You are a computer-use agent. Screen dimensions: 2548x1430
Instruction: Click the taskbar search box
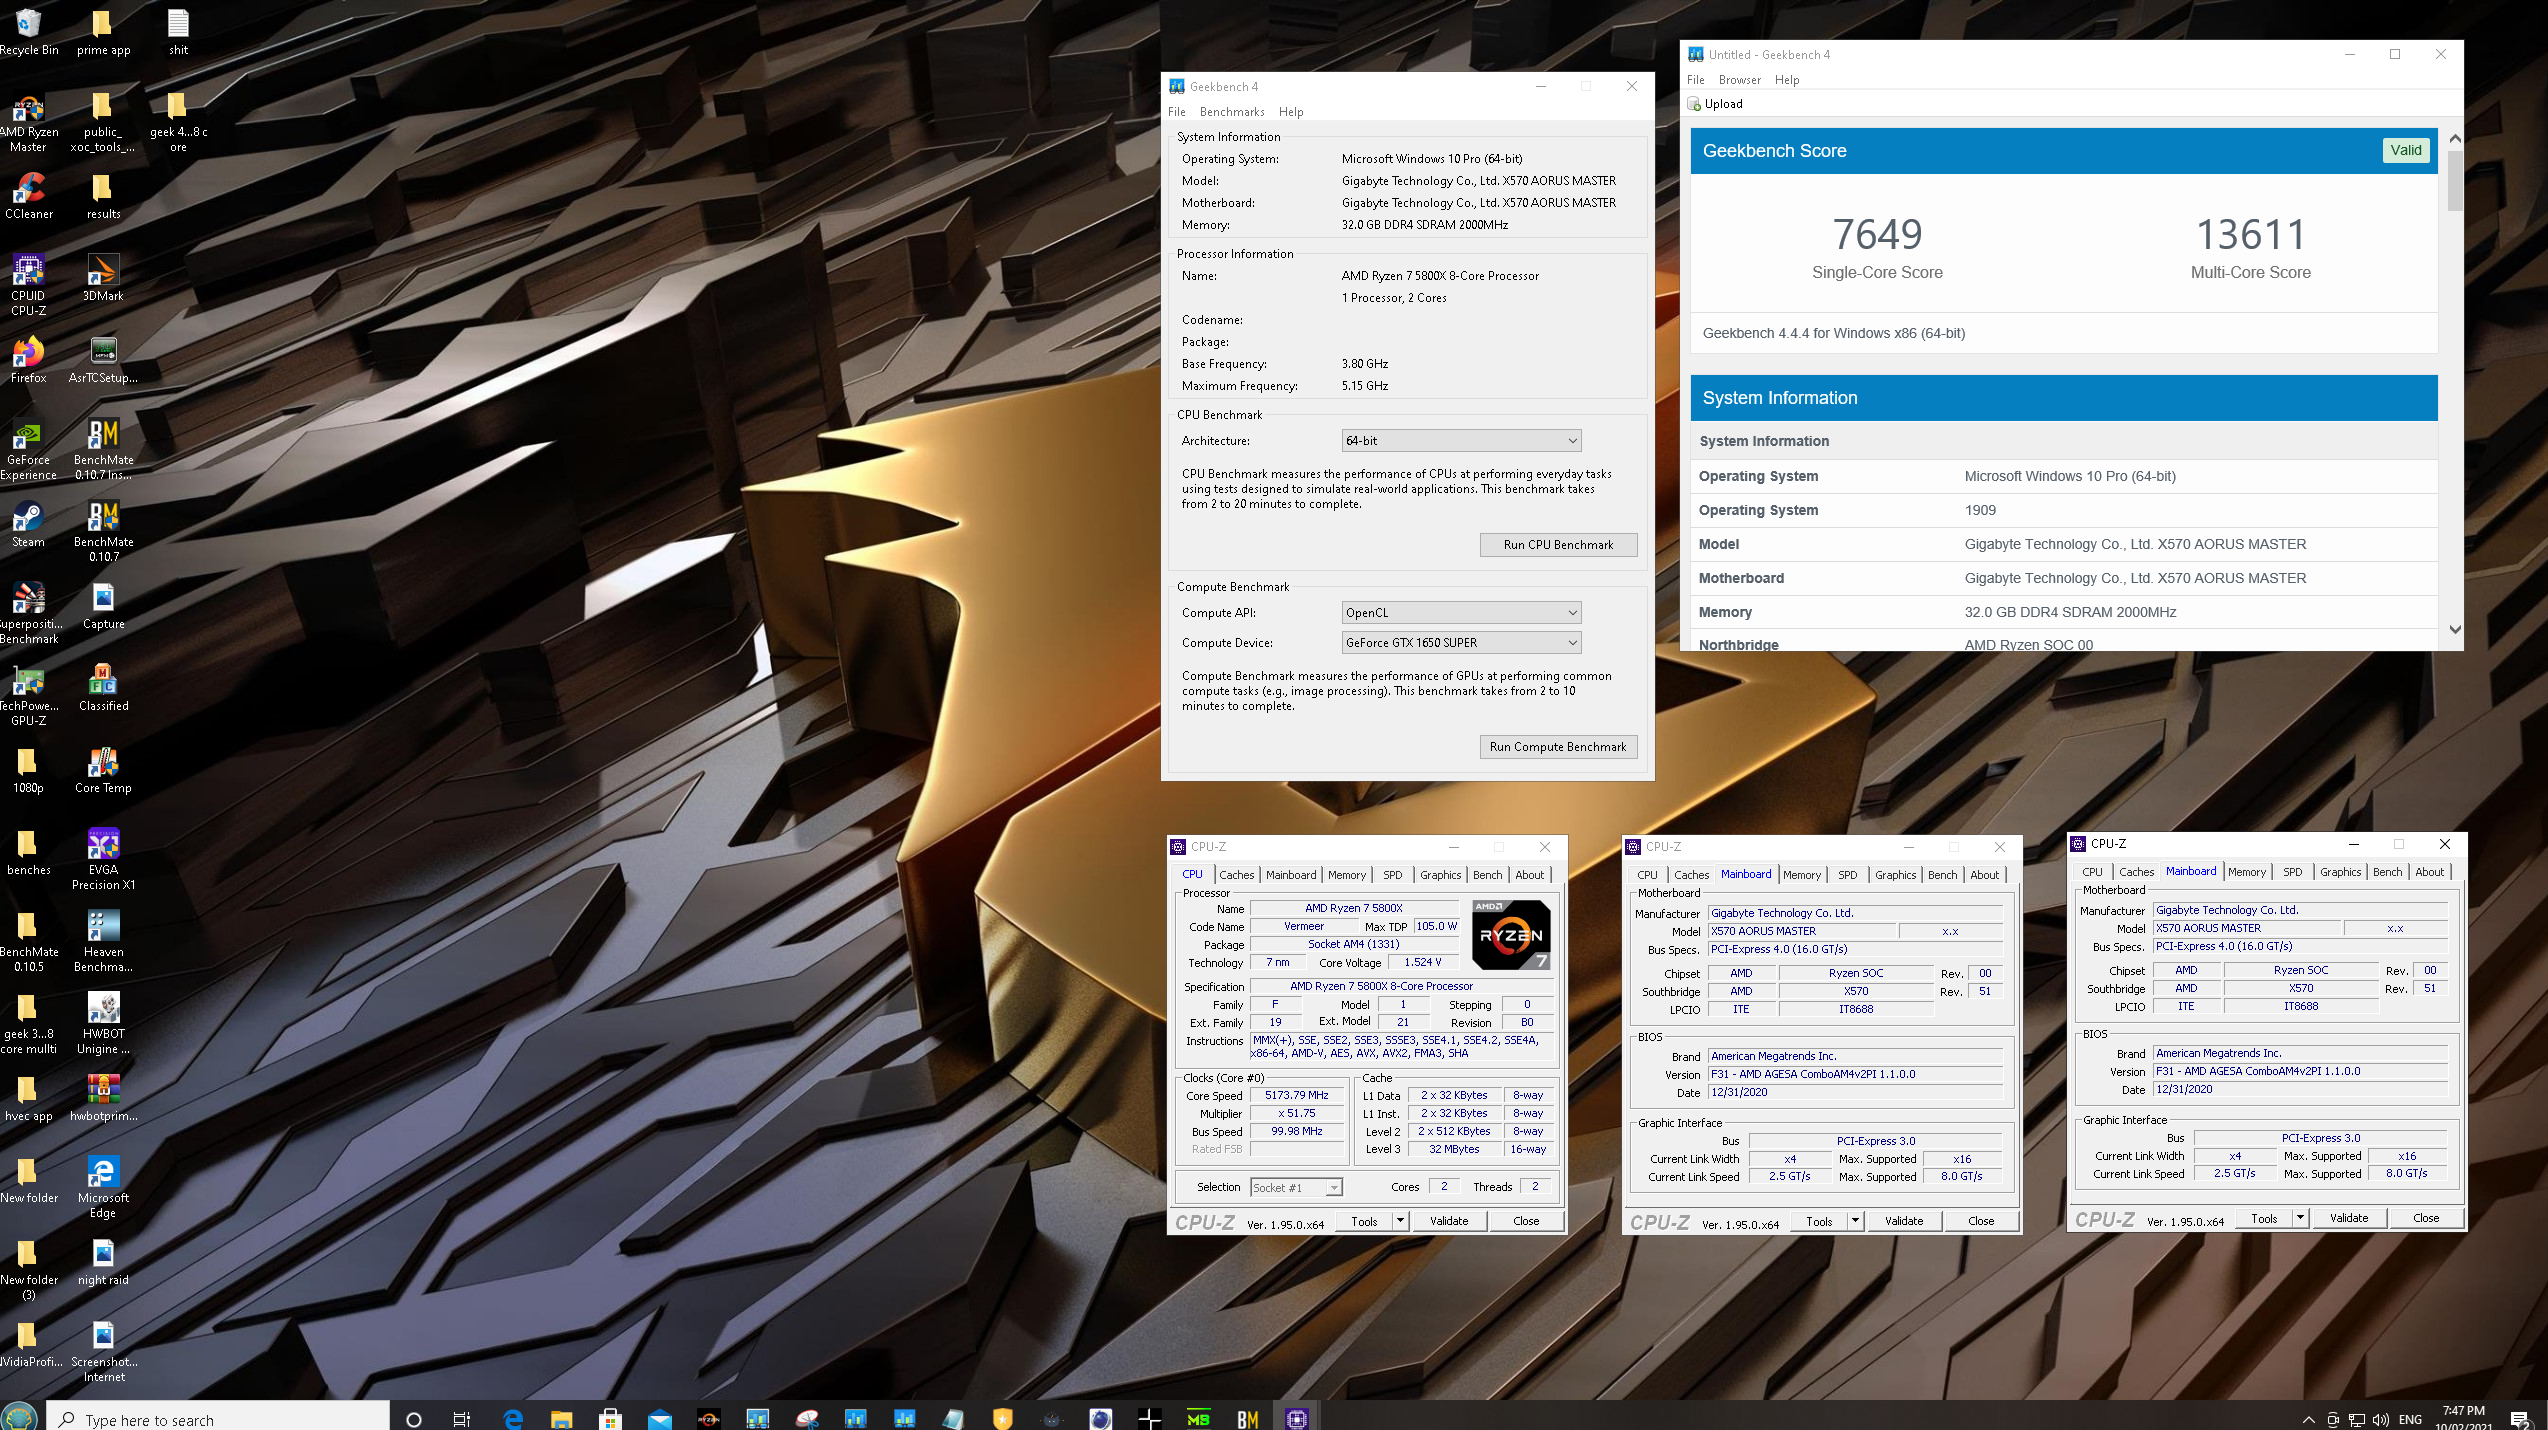click(217, 1418)
